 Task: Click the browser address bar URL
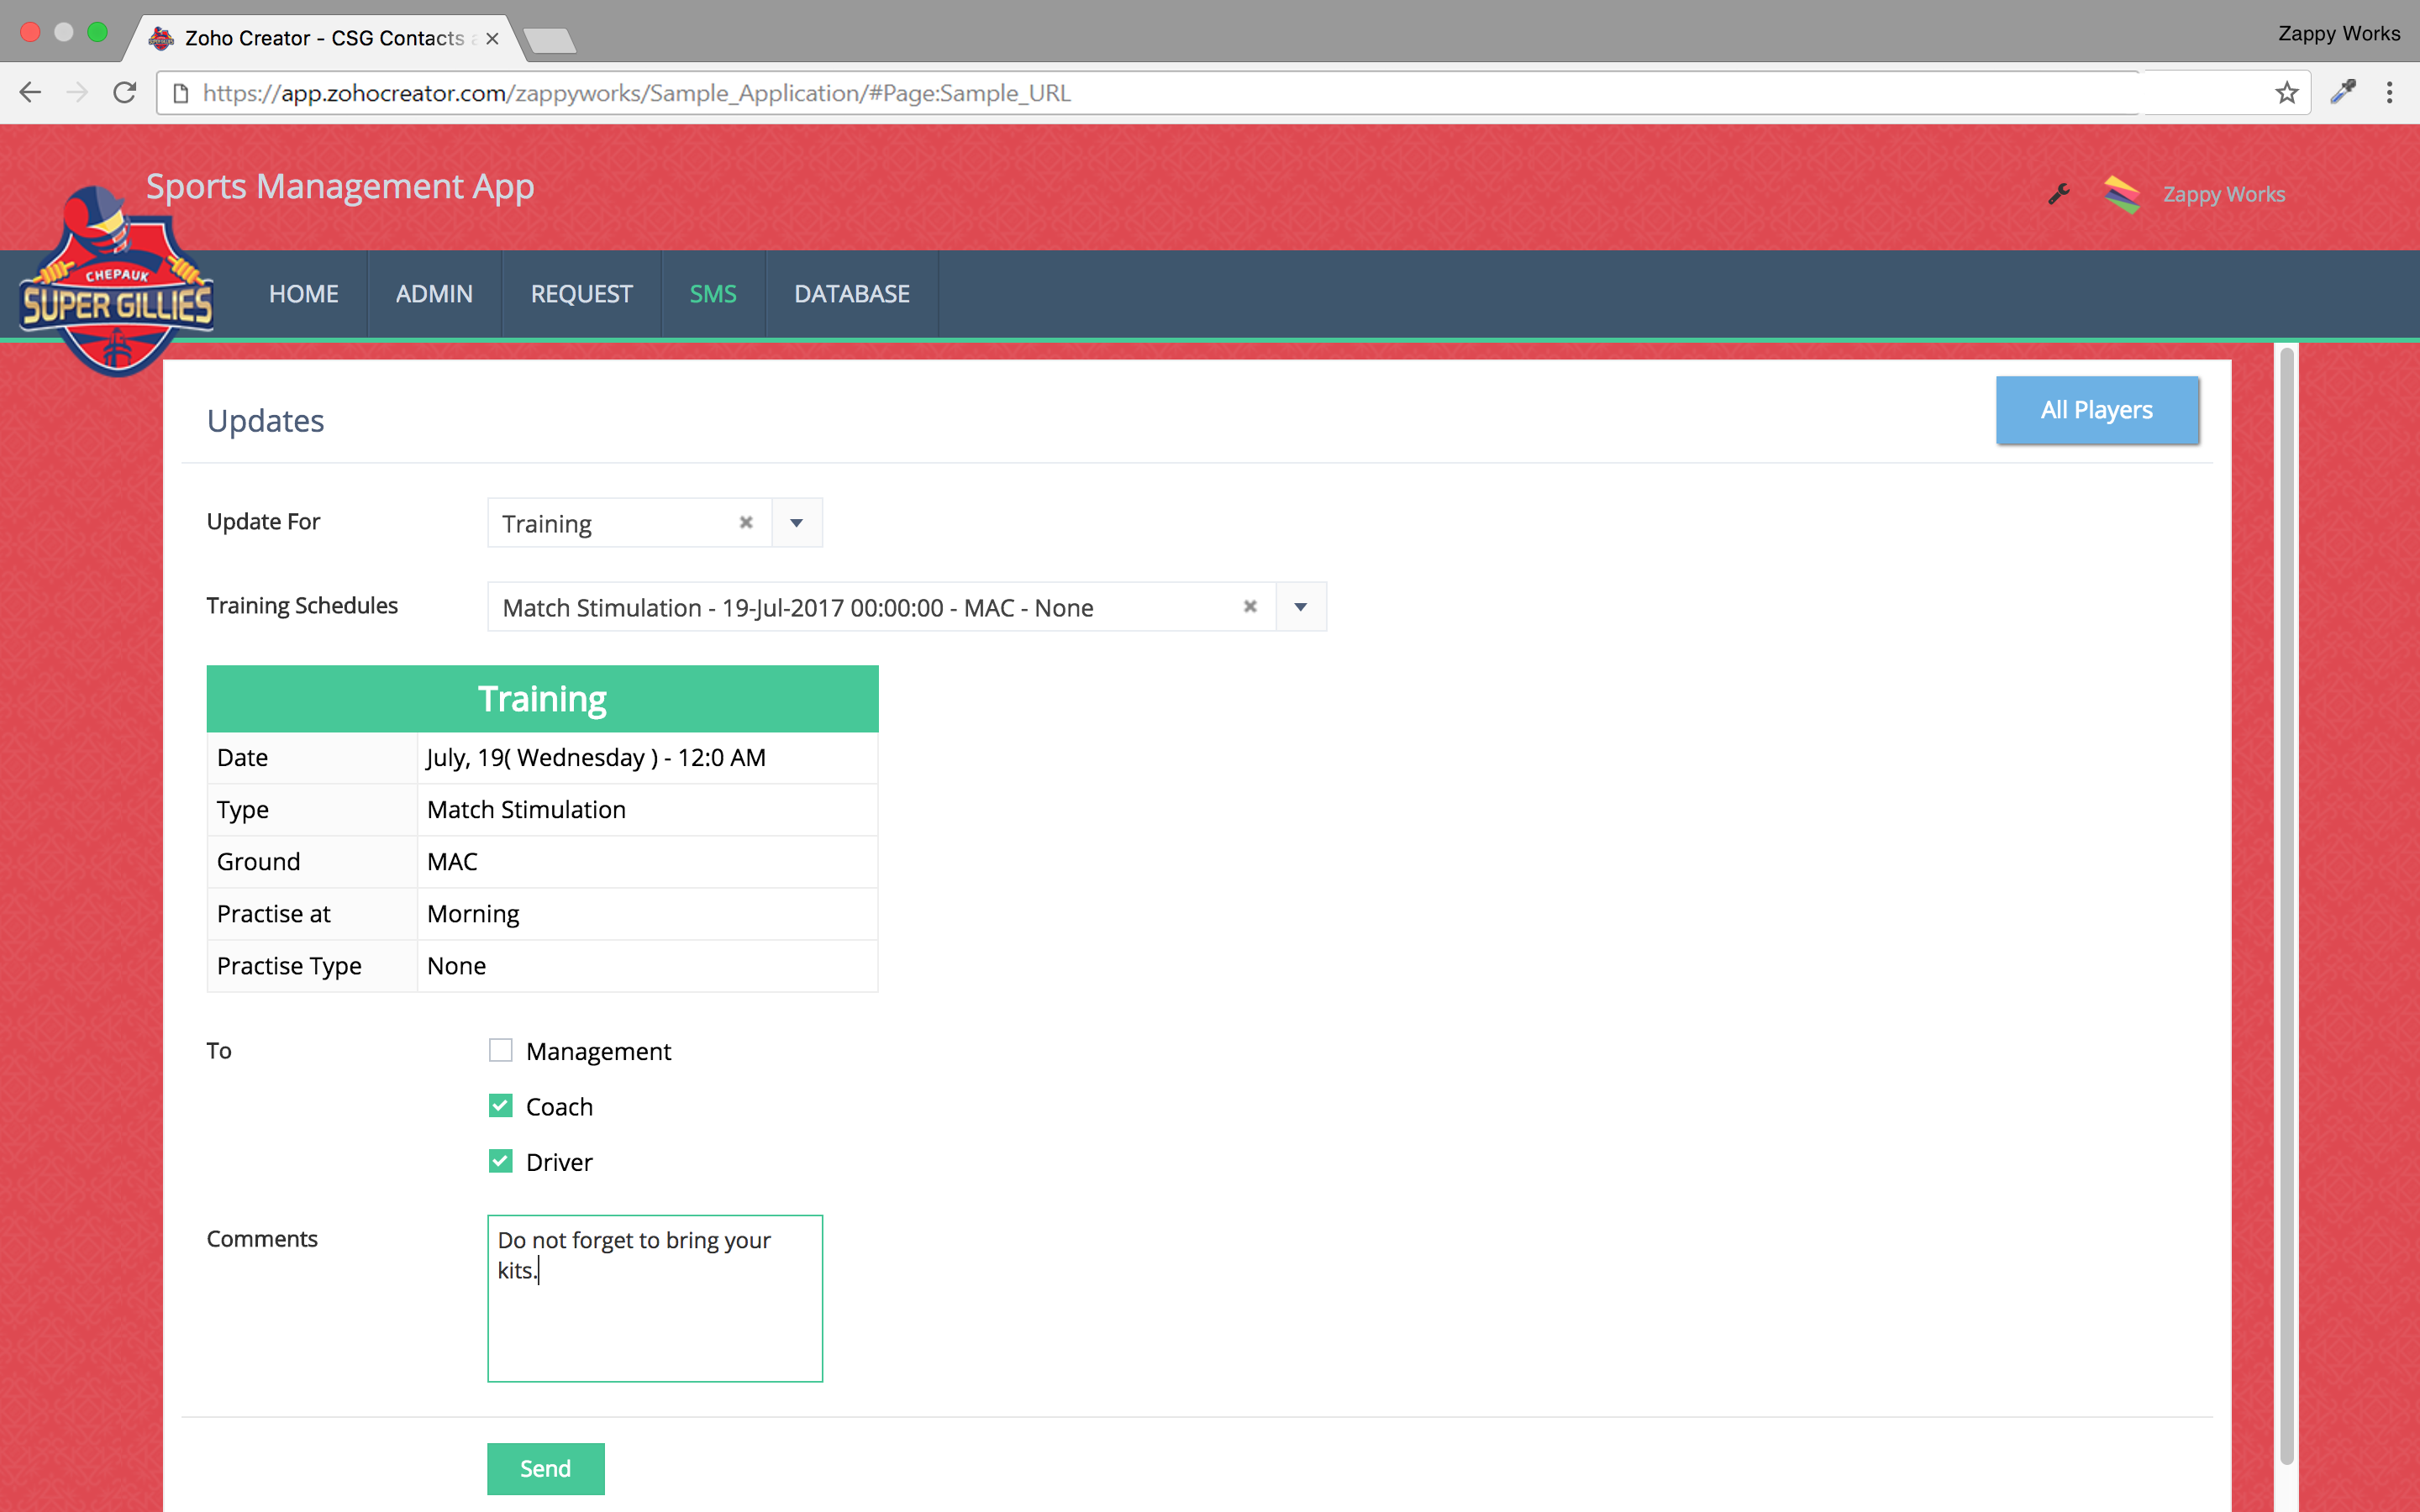(x=636, y=93)
